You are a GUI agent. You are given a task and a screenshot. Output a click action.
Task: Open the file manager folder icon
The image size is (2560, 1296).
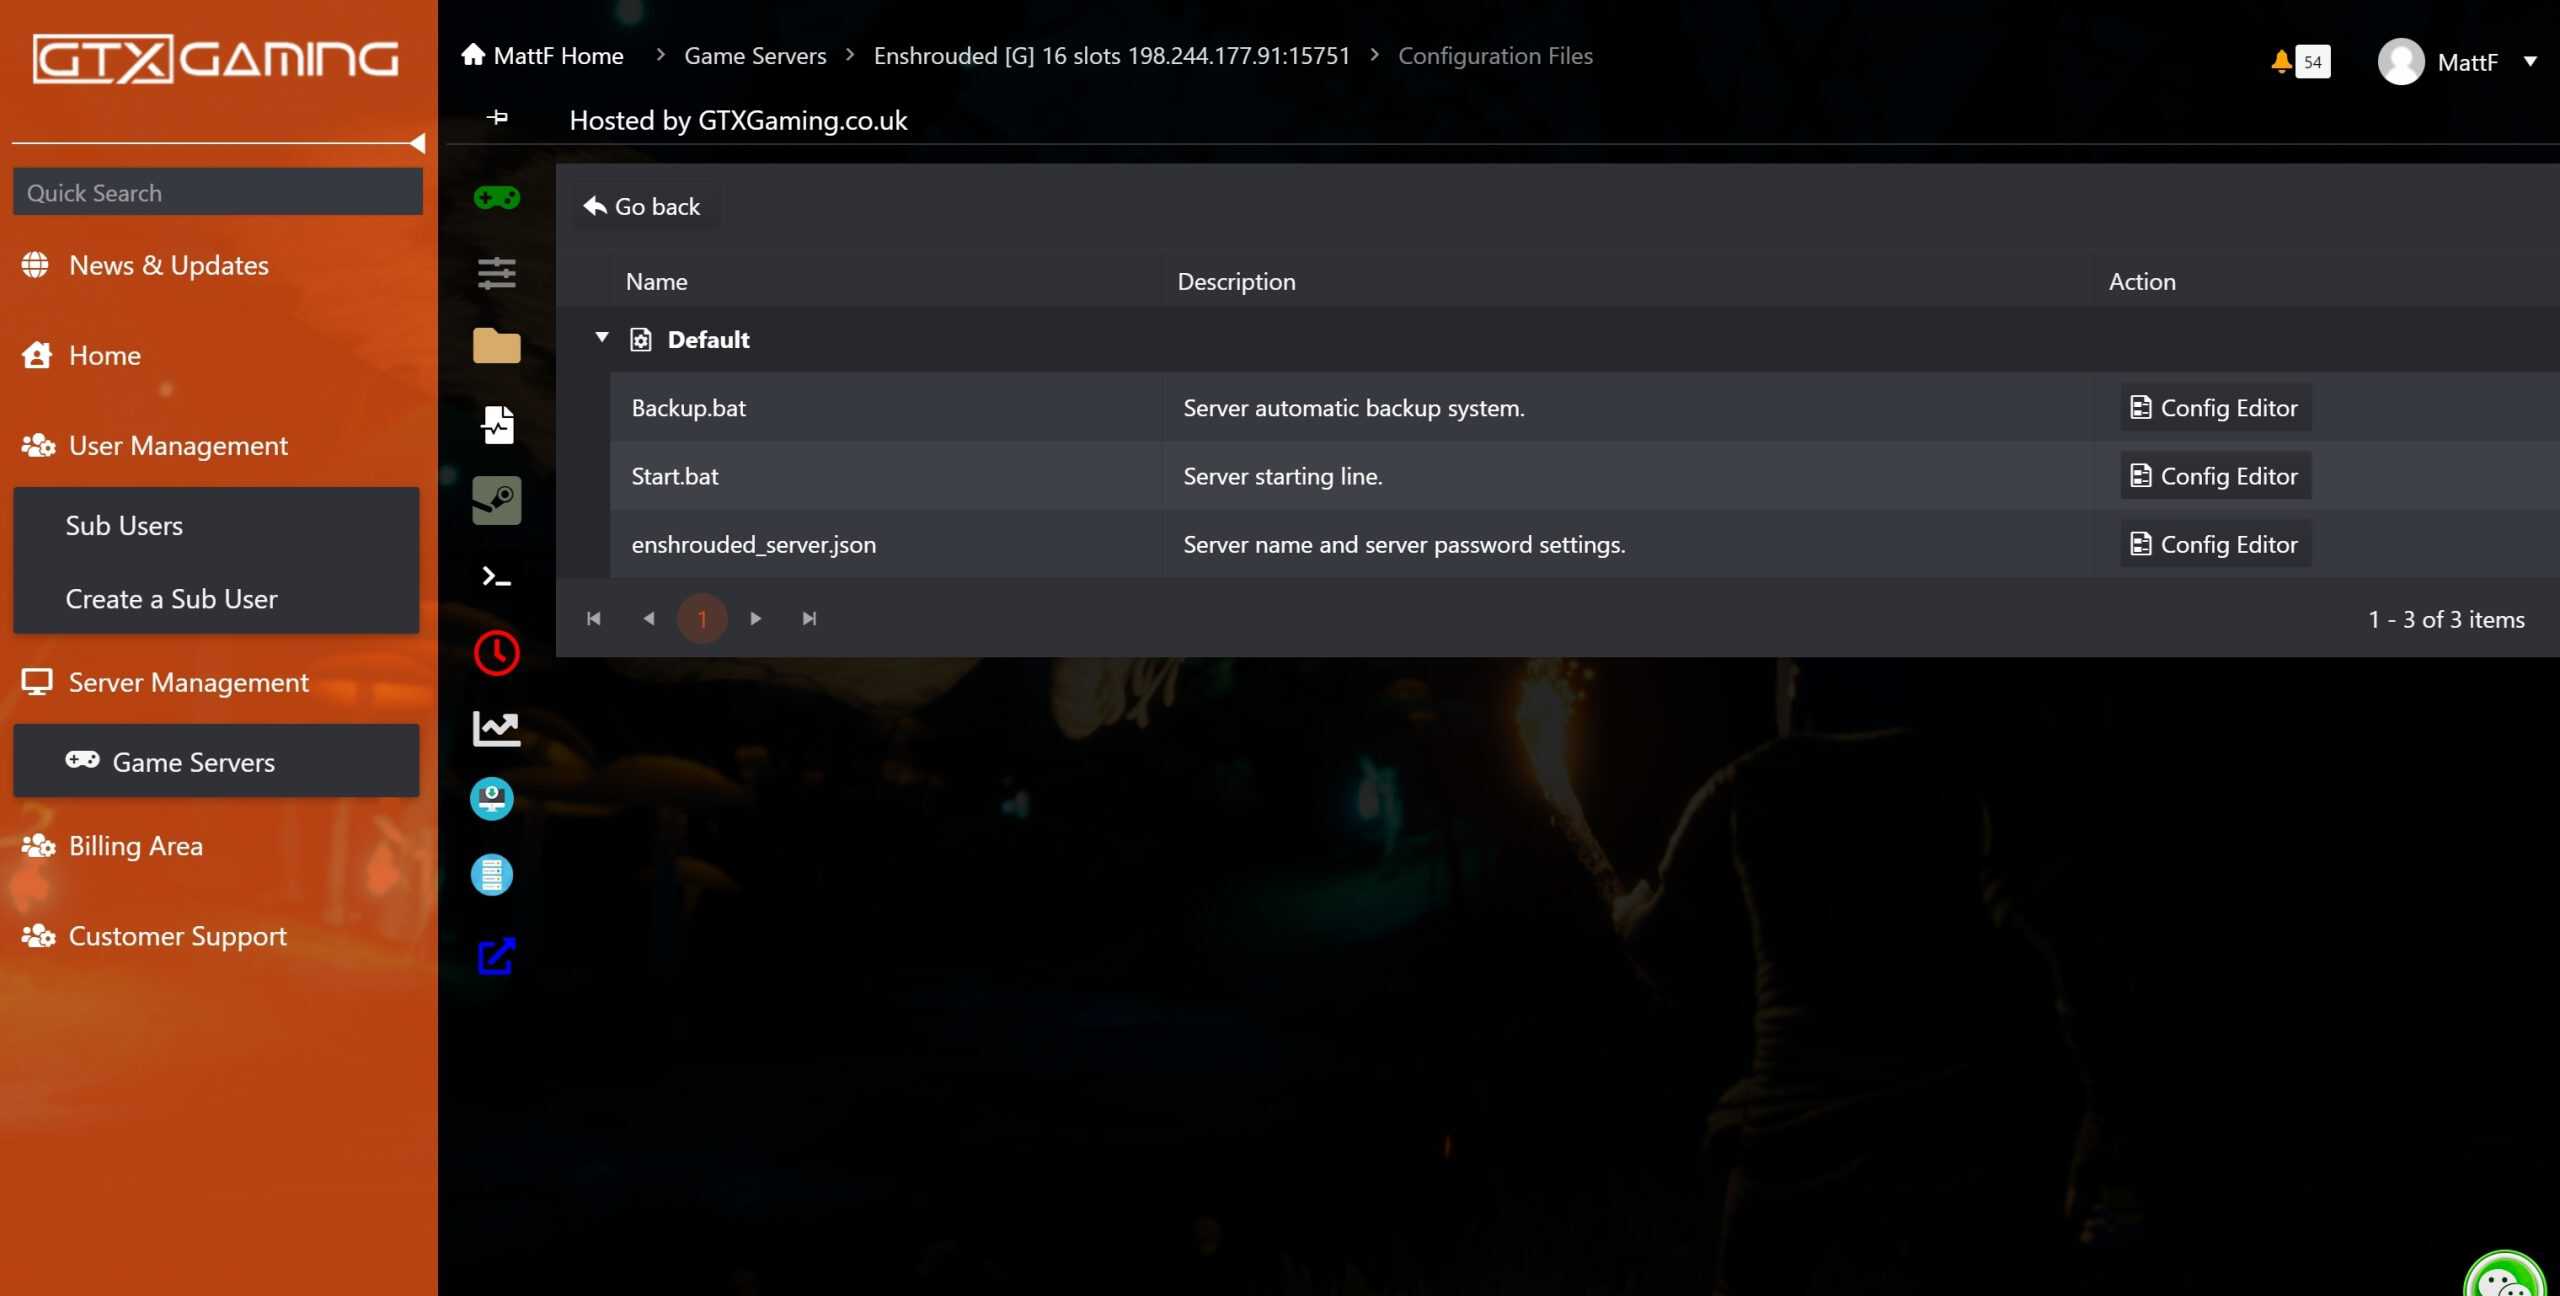pyautogui.click(x=497, y=345)
